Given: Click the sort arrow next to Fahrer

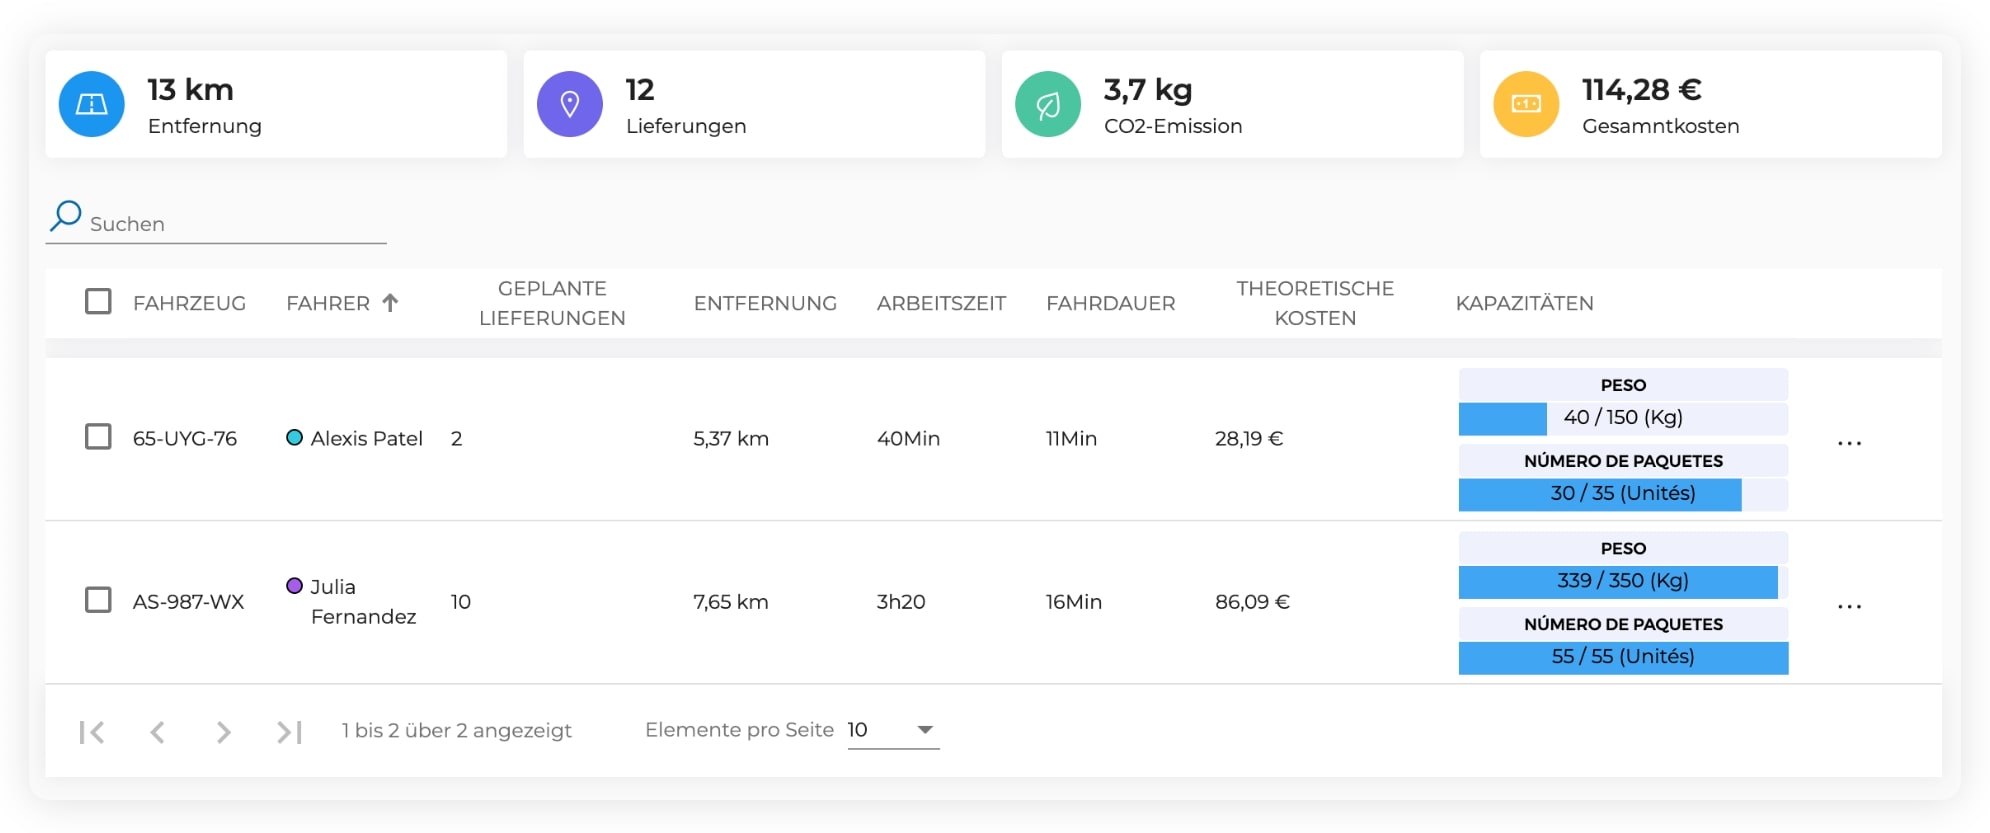Looking at the screenshot, I should [x=390, y=302].
